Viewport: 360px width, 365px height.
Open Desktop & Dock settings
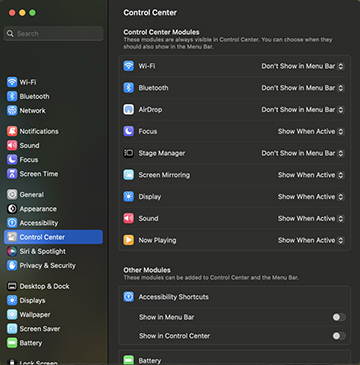pyautogui.click(x=53, y=286)
